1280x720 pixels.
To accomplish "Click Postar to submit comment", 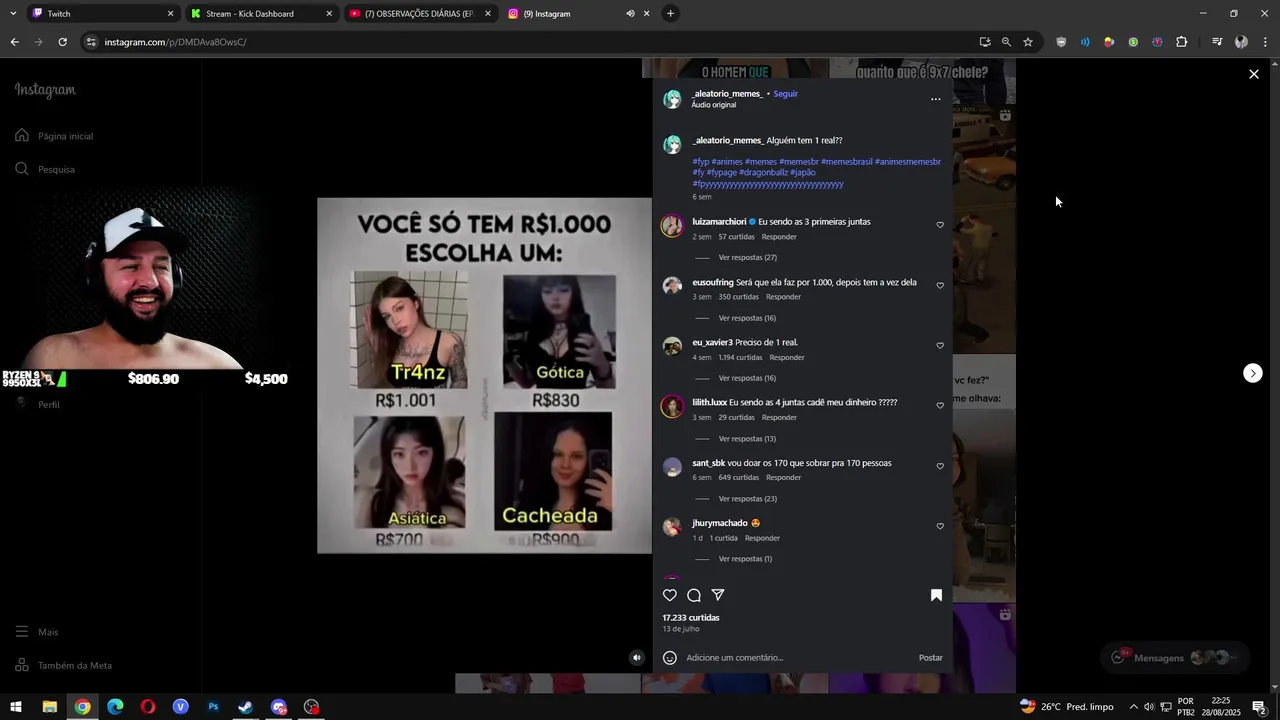I will [x=931, y=658].
